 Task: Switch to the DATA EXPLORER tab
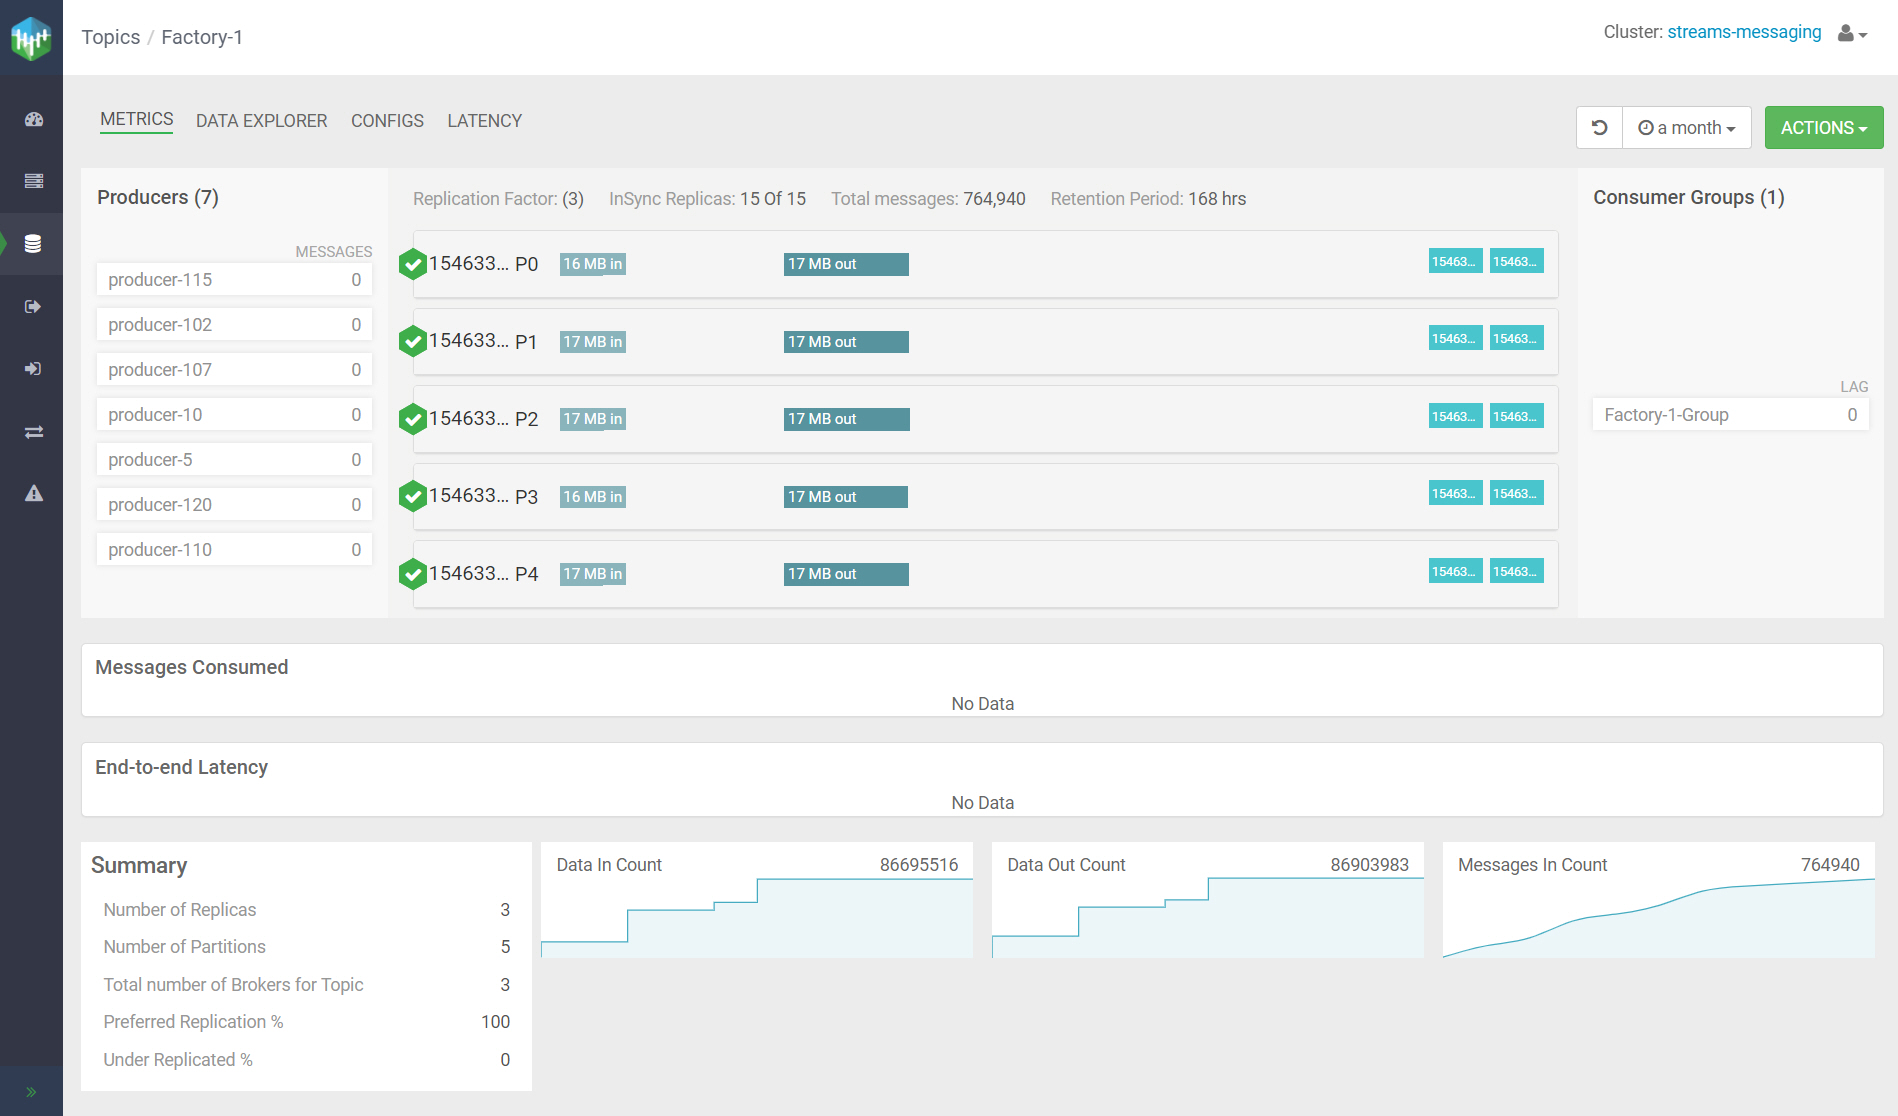[261, 121]
